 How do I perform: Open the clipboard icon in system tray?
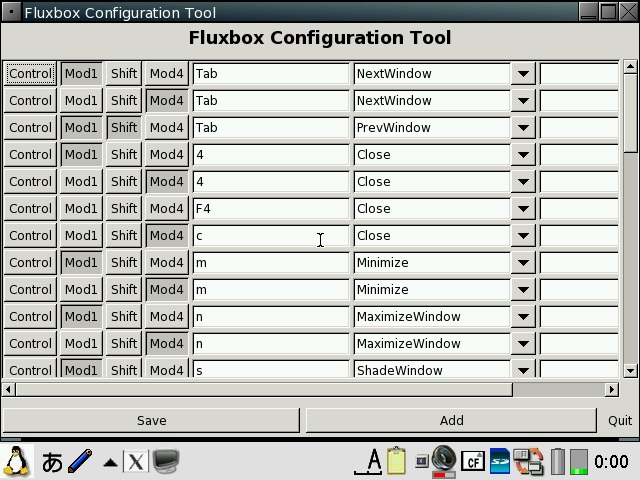(396, 461)
